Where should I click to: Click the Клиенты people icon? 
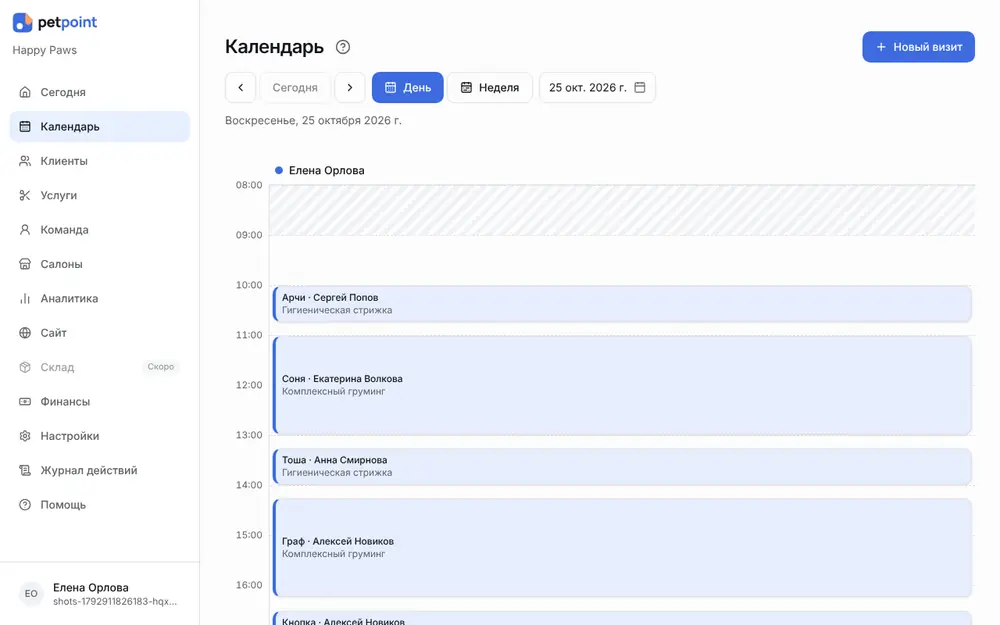tap(25, 161)
